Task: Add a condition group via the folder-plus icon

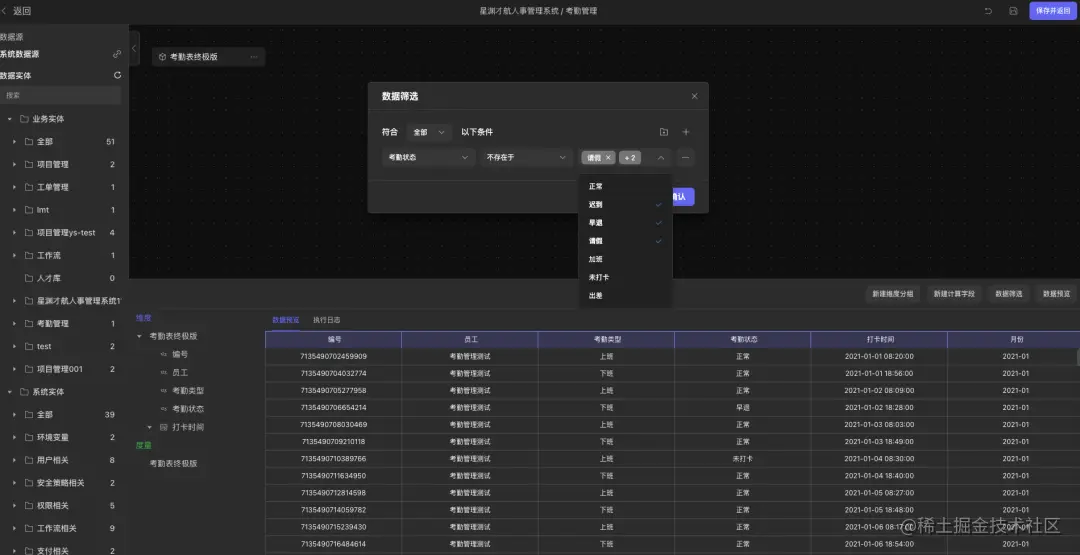Action: [663, 132]
